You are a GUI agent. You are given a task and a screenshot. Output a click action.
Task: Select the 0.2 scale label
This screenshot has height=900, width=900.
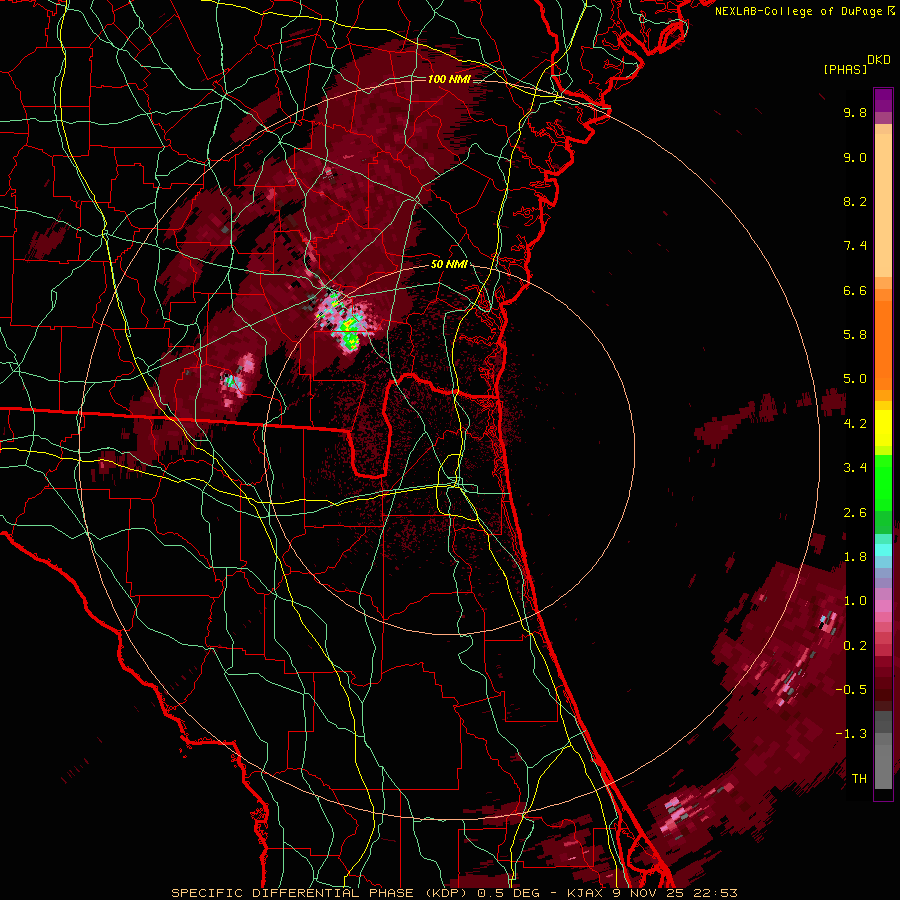coord(855,646)
